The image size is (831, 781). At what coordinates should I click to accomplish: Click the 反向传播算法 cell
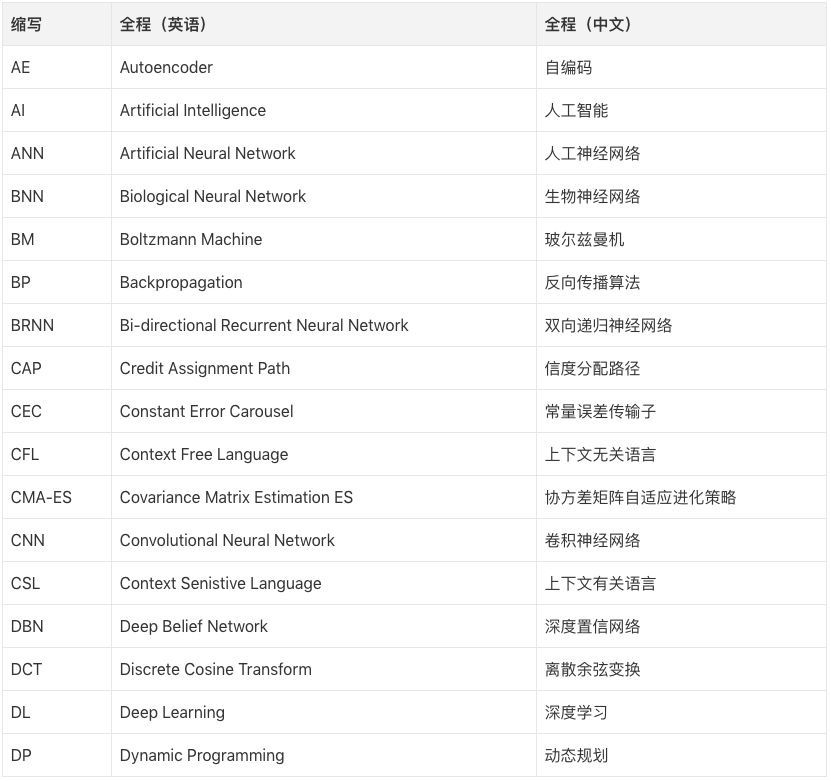pos(681,282)
